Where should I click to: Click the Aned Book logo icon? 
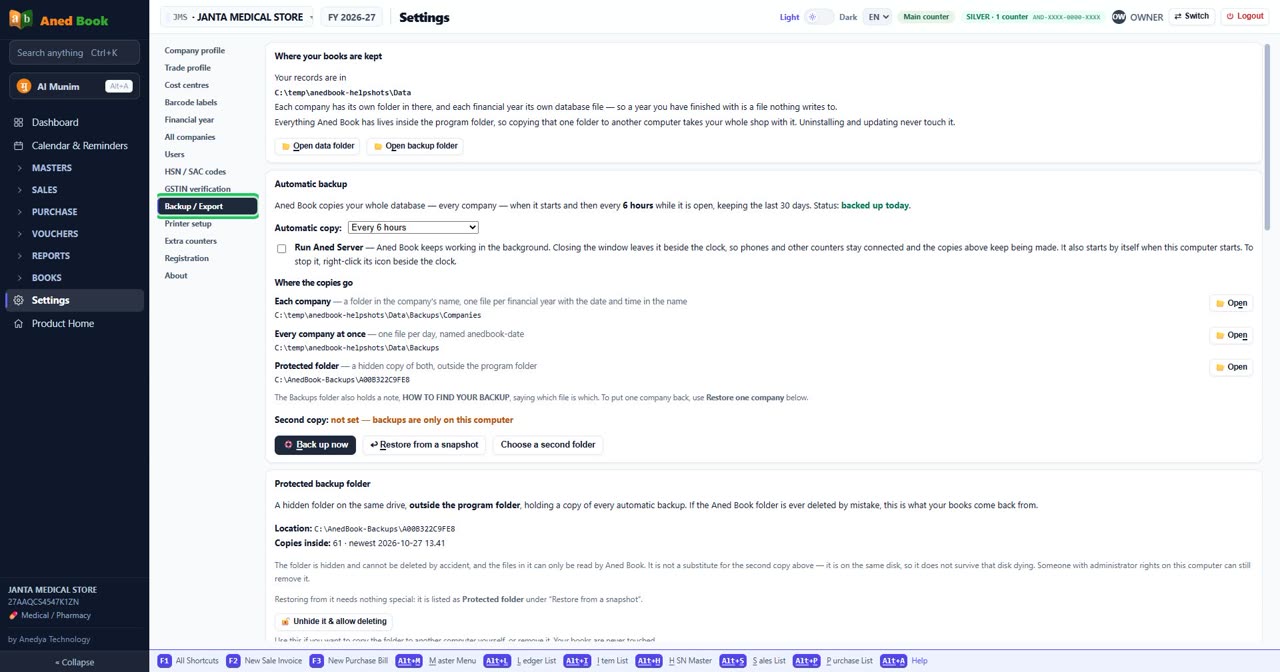coord(20,19)
